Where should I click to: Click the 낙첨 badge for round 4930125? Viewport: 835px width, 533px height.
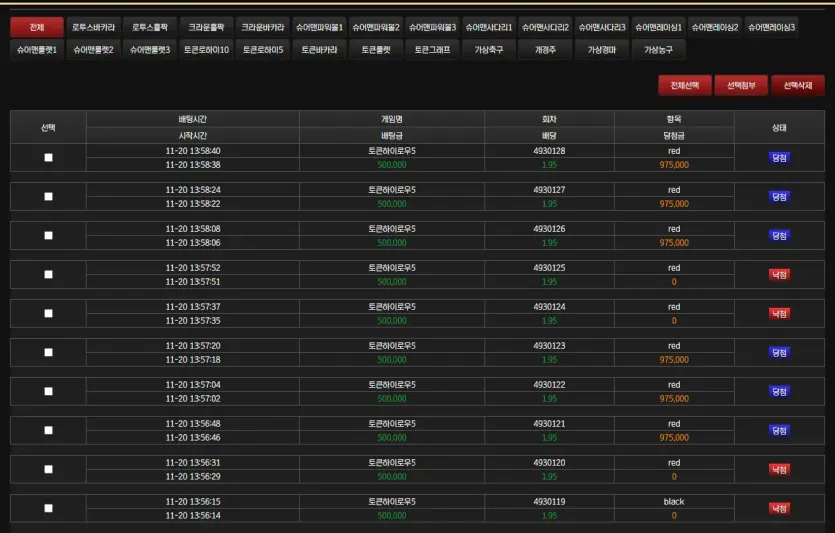pyautogui.click(x=779, y=275)
